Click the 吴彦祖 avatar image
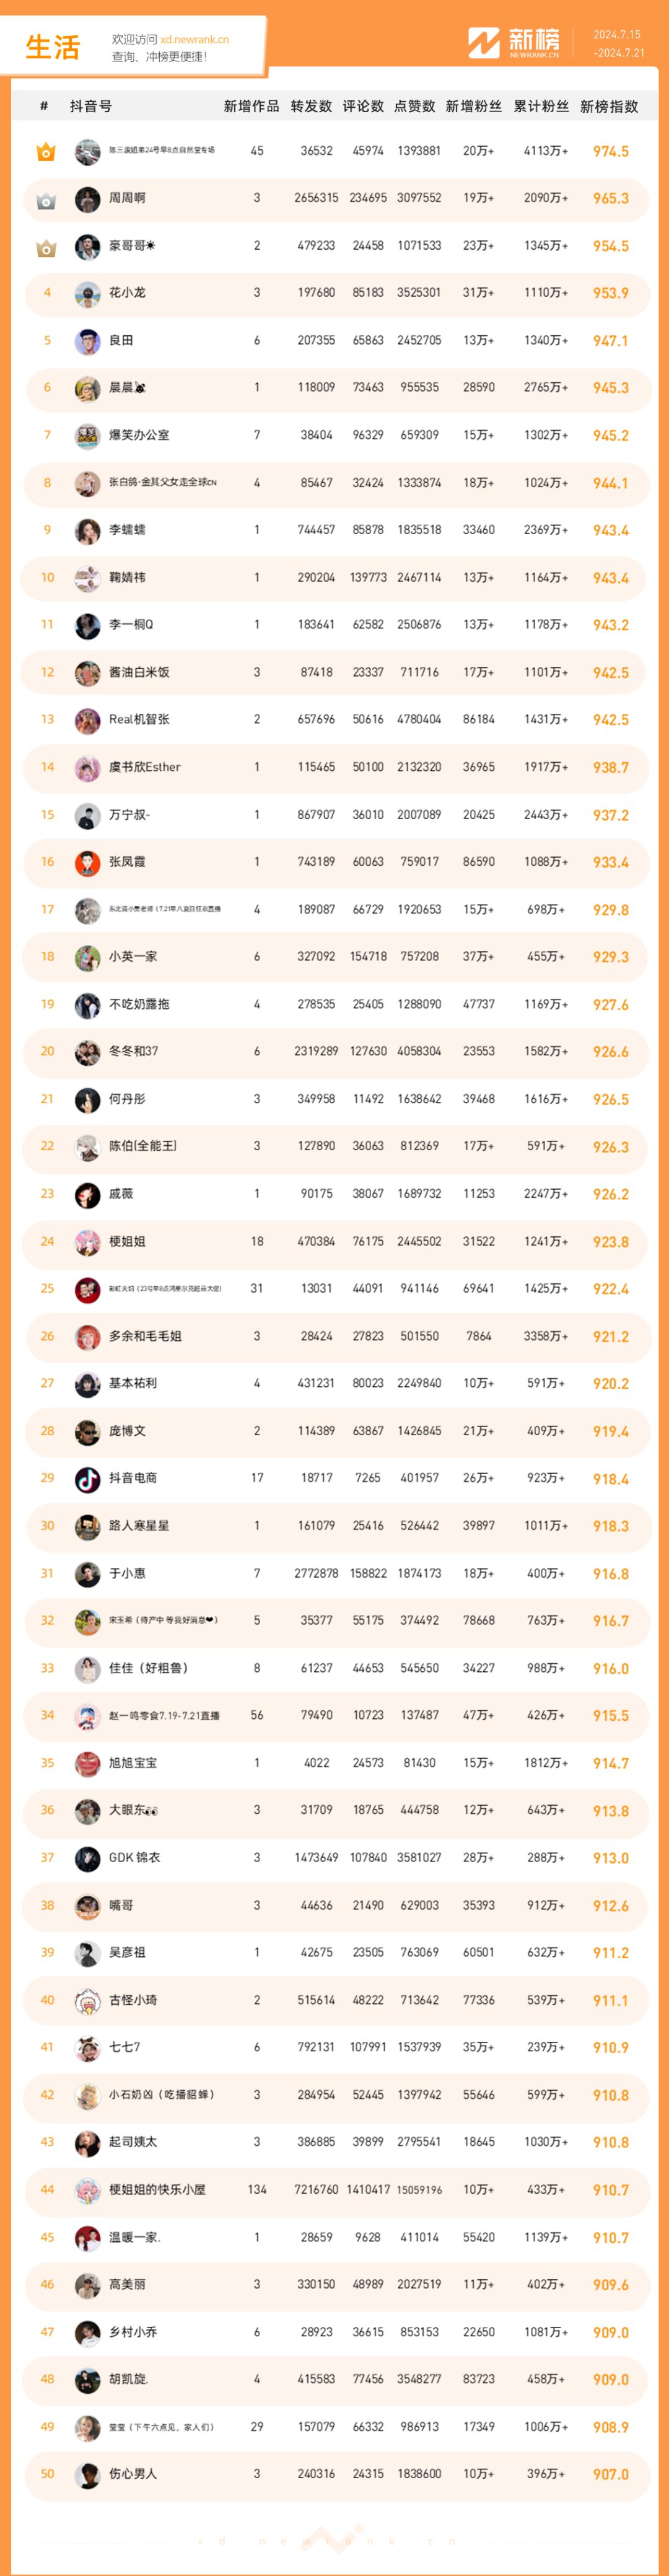 click(x=88, y=1953)
